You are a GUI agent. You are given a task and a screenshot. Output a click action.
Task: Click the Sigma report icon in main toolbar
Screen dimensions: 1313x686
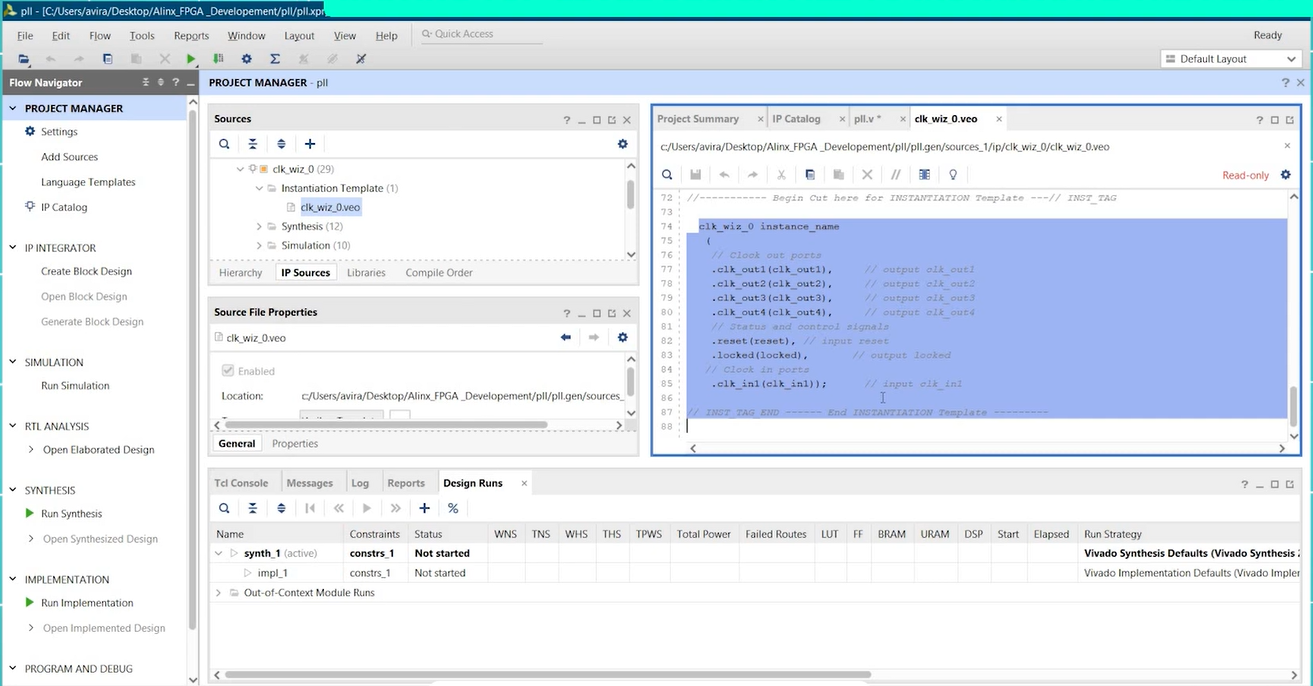275,59
